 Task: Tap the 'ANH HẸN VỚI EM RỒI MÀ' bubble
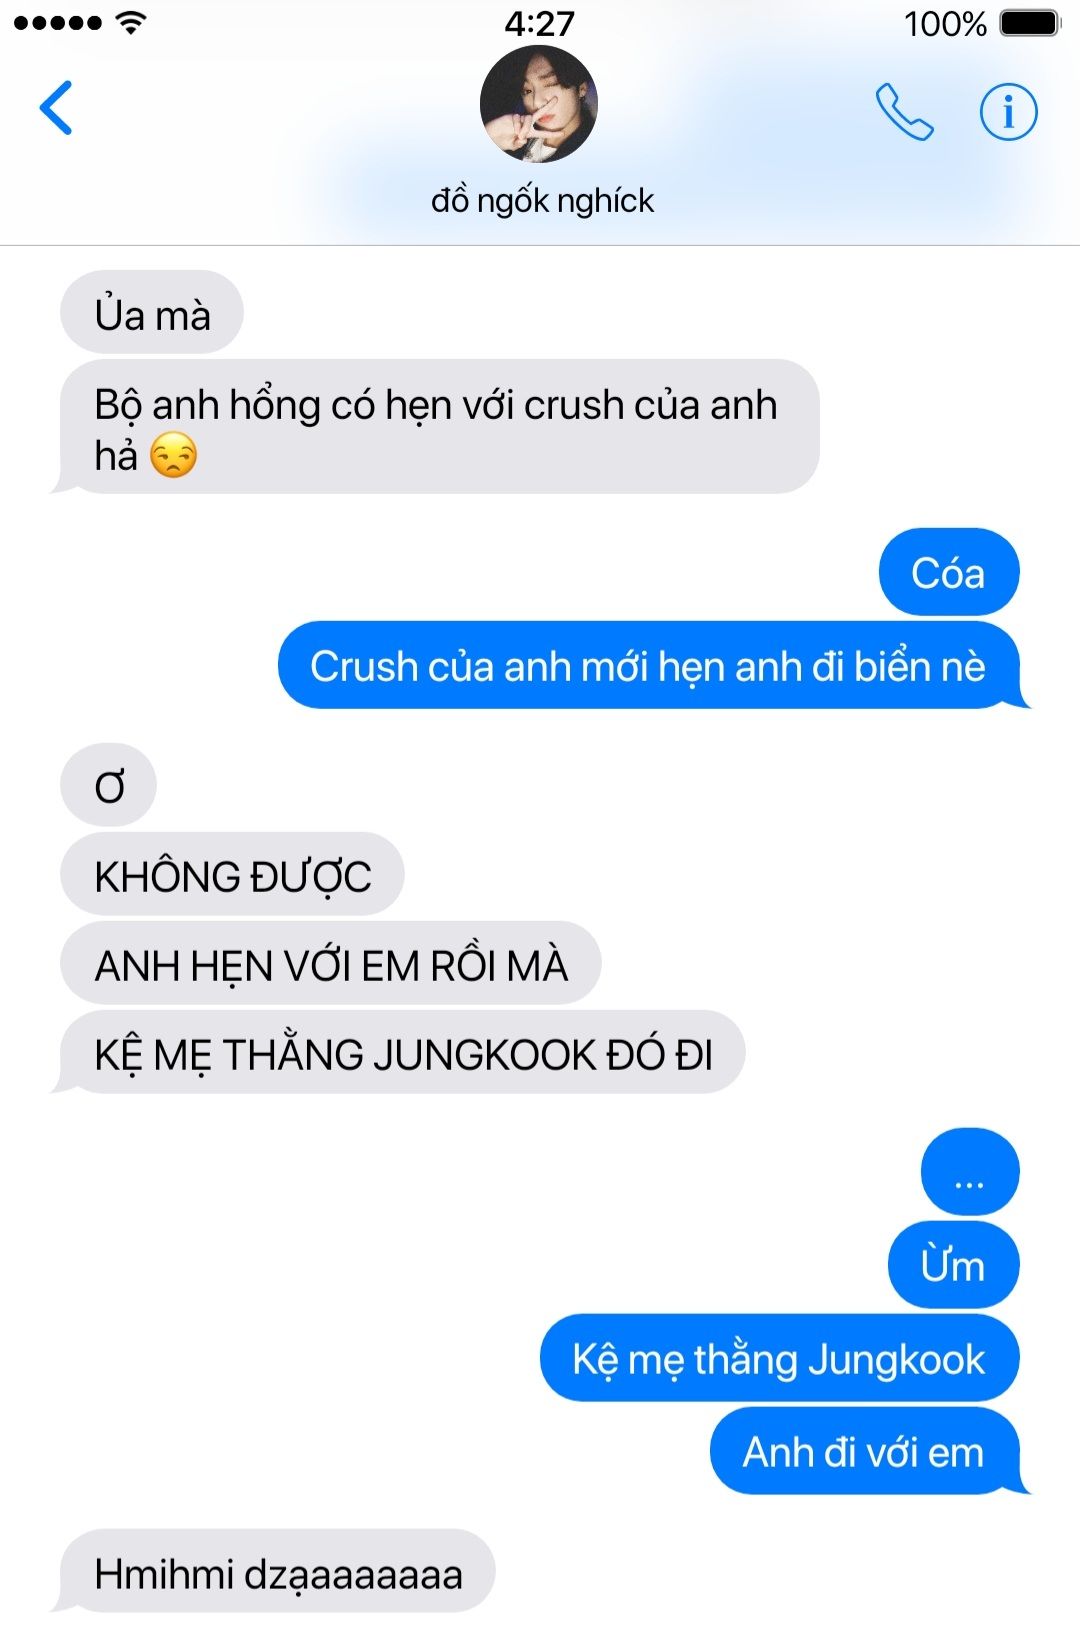[331, 963]
